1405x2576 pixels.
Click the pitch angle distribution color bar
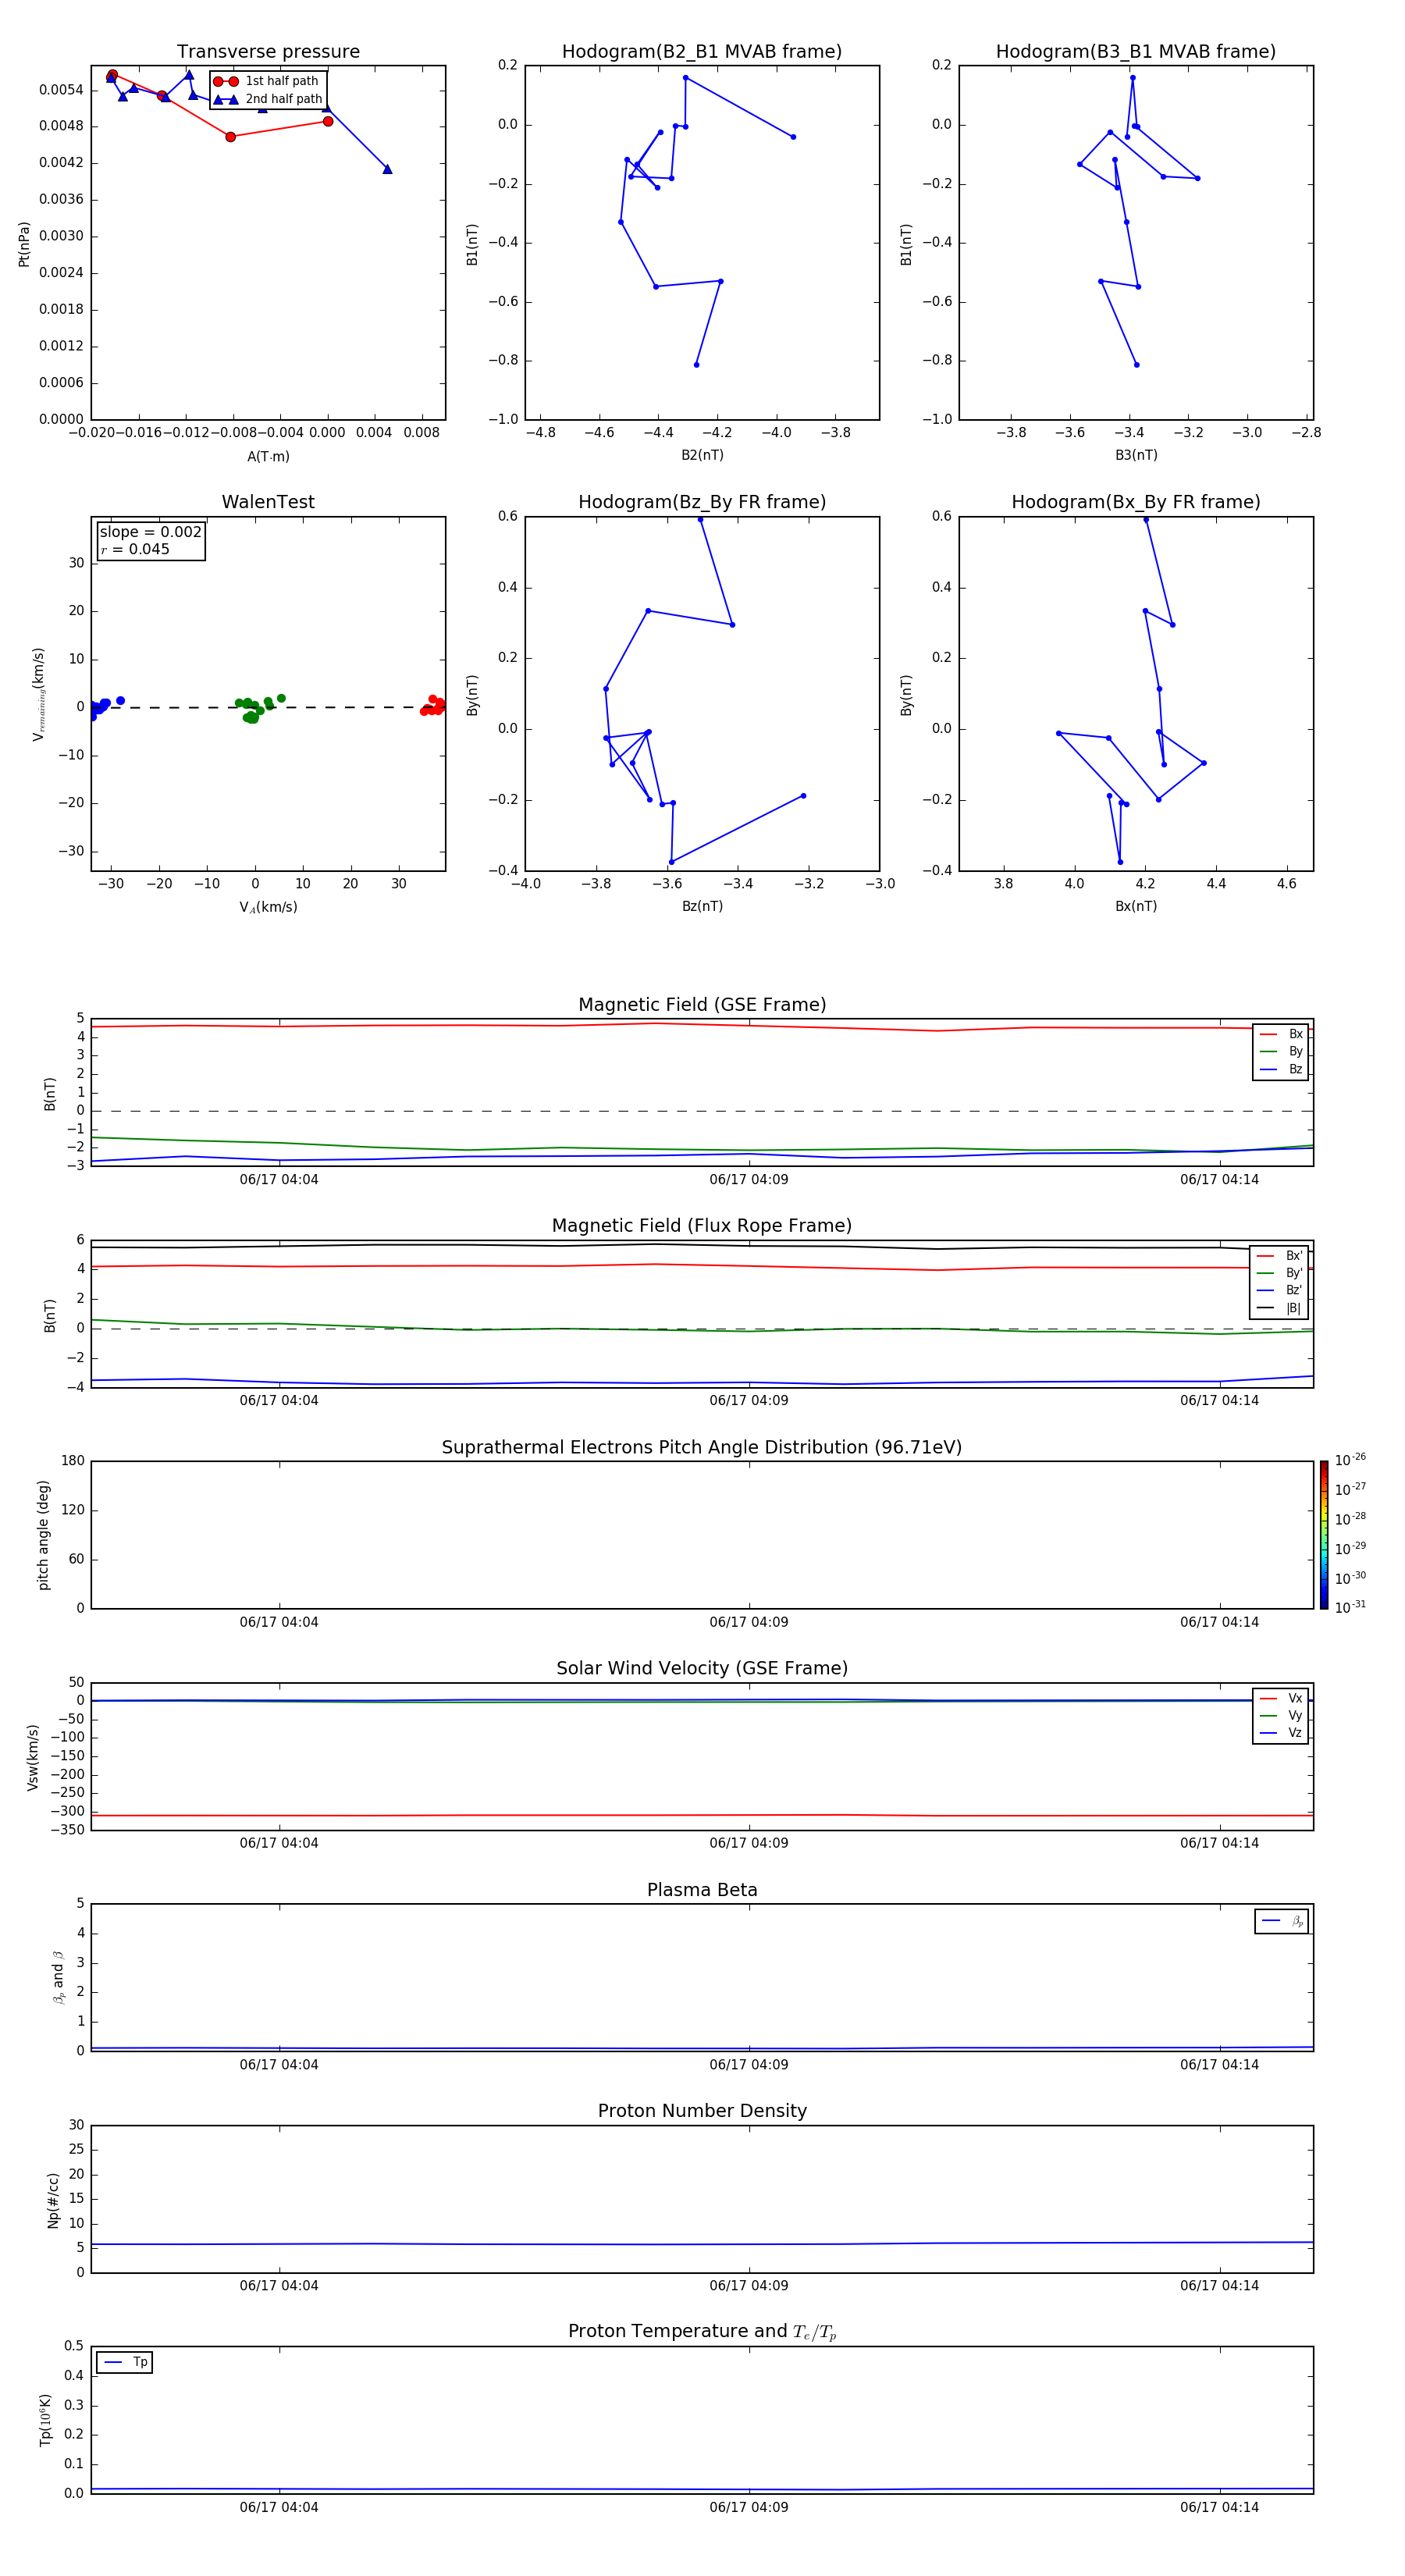tap(1324, 1535)
